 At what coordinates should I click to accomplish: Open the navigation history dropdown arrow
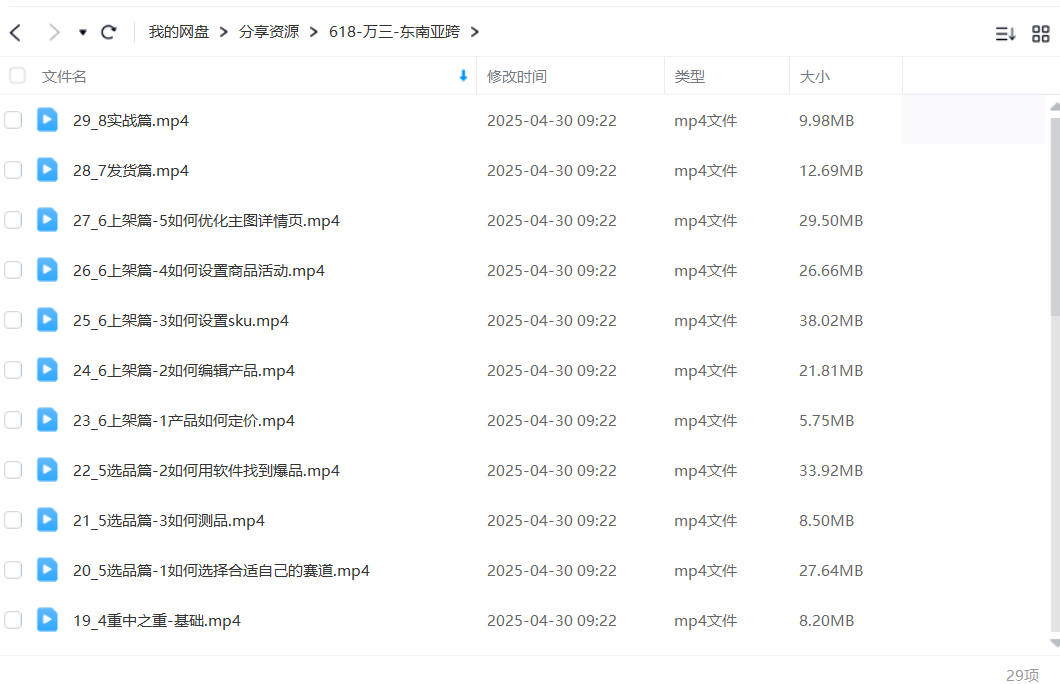click(x=82, y=32)
